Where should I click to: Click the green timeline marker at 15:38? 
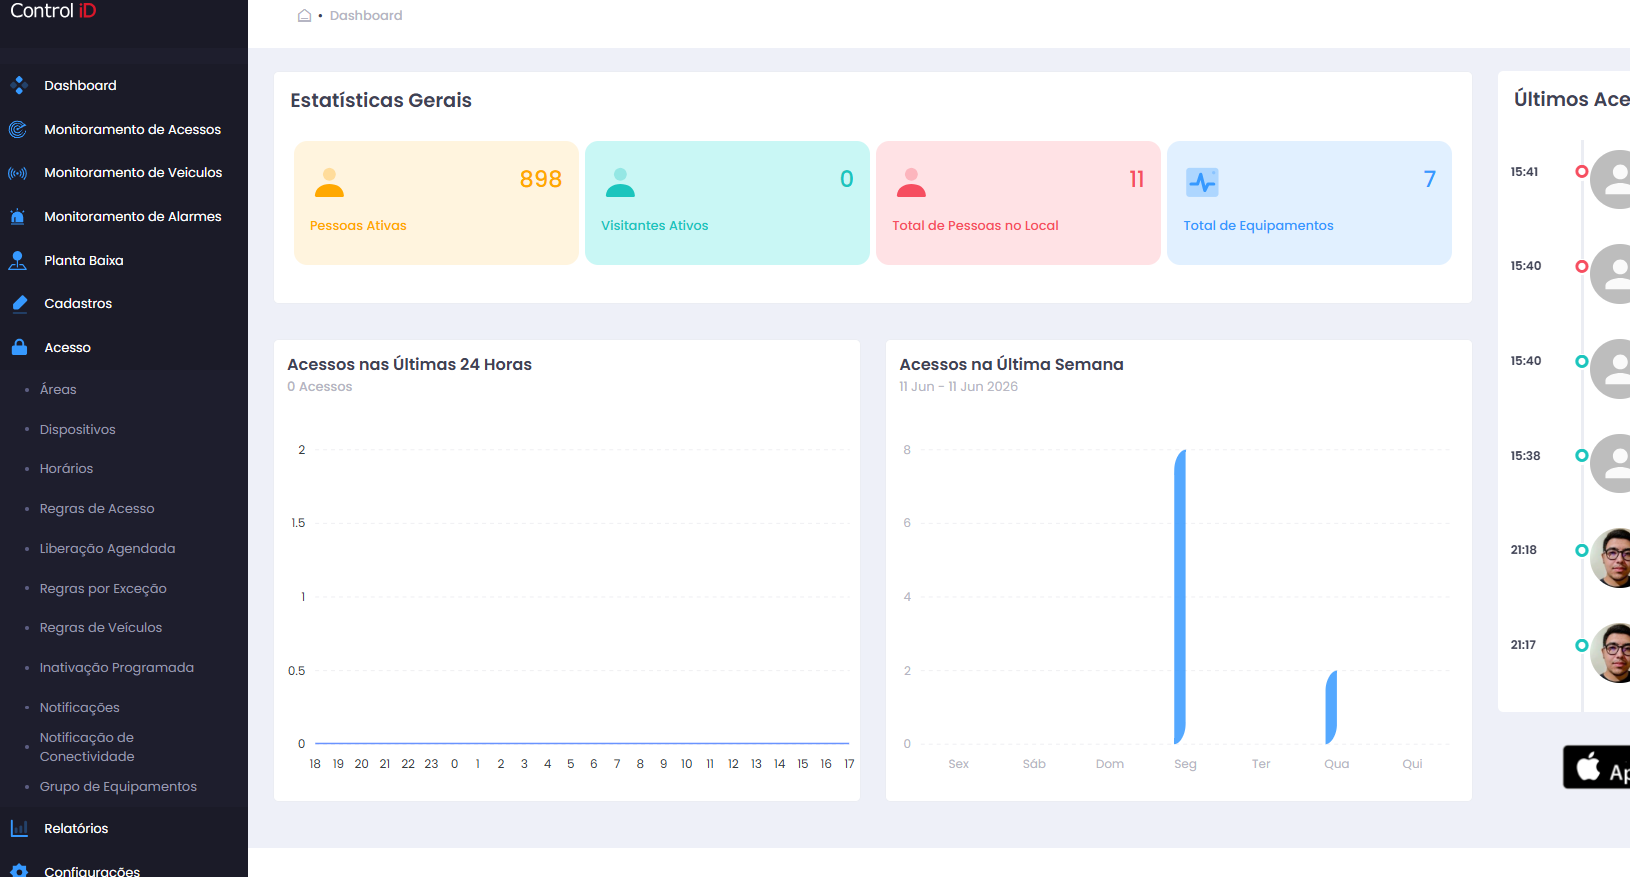(x=1582, y=455)
